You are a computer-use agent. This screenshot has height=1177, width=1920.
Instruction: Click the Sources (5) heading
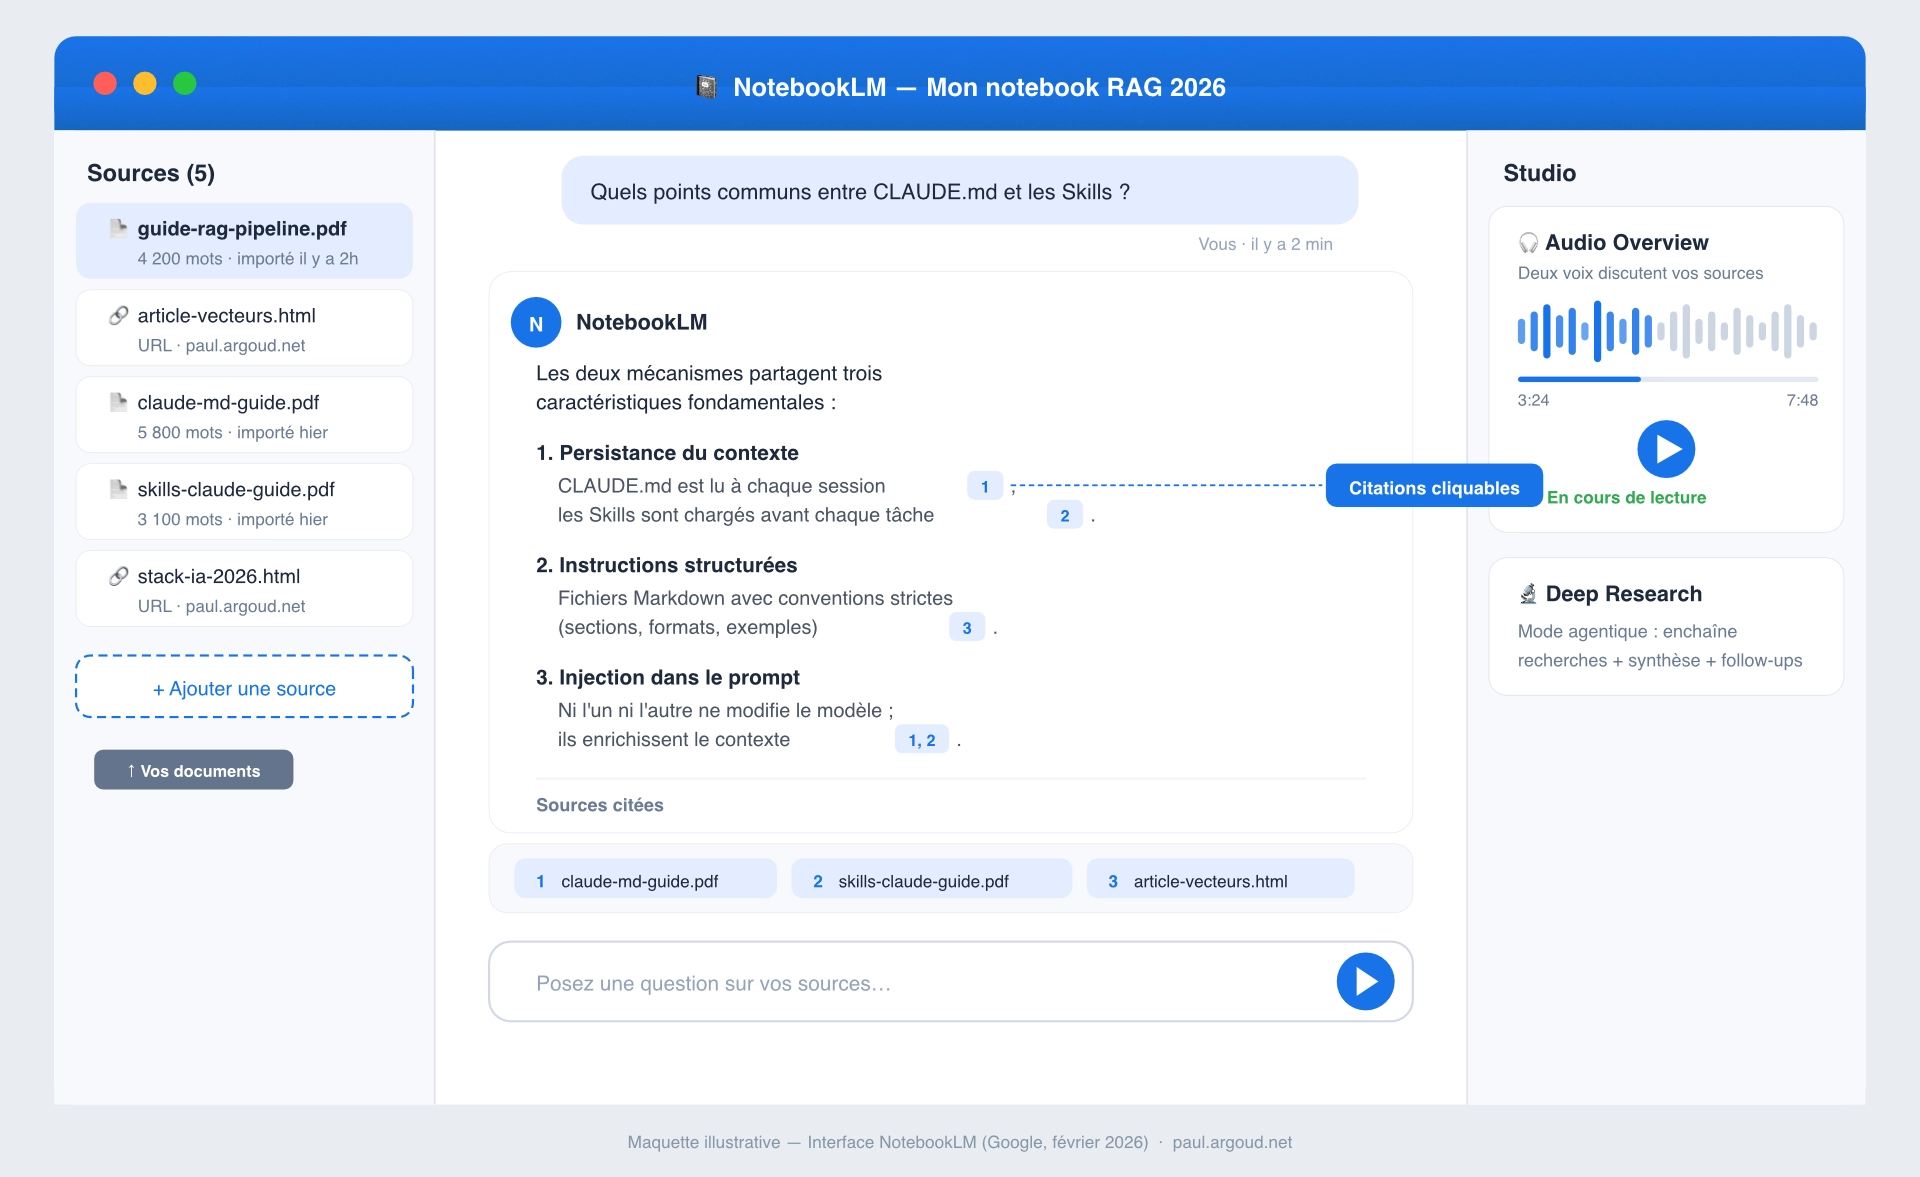151,173
